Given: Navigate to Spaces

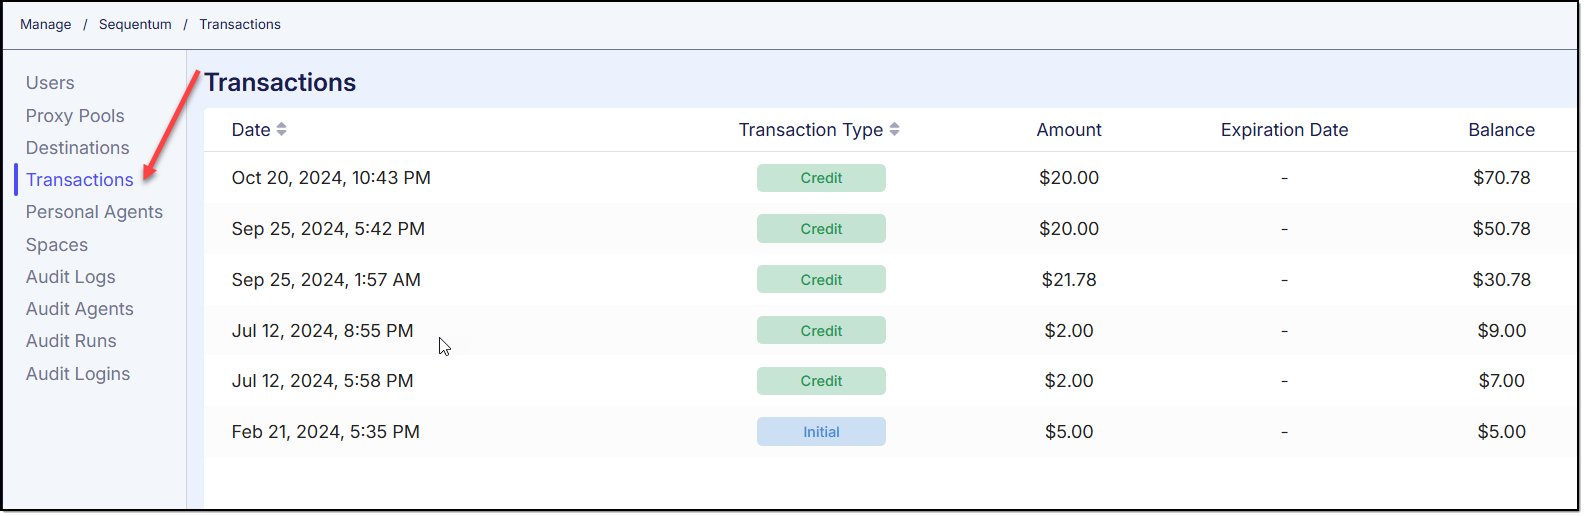Looking at the screenshot, I should tap(57, 245).
